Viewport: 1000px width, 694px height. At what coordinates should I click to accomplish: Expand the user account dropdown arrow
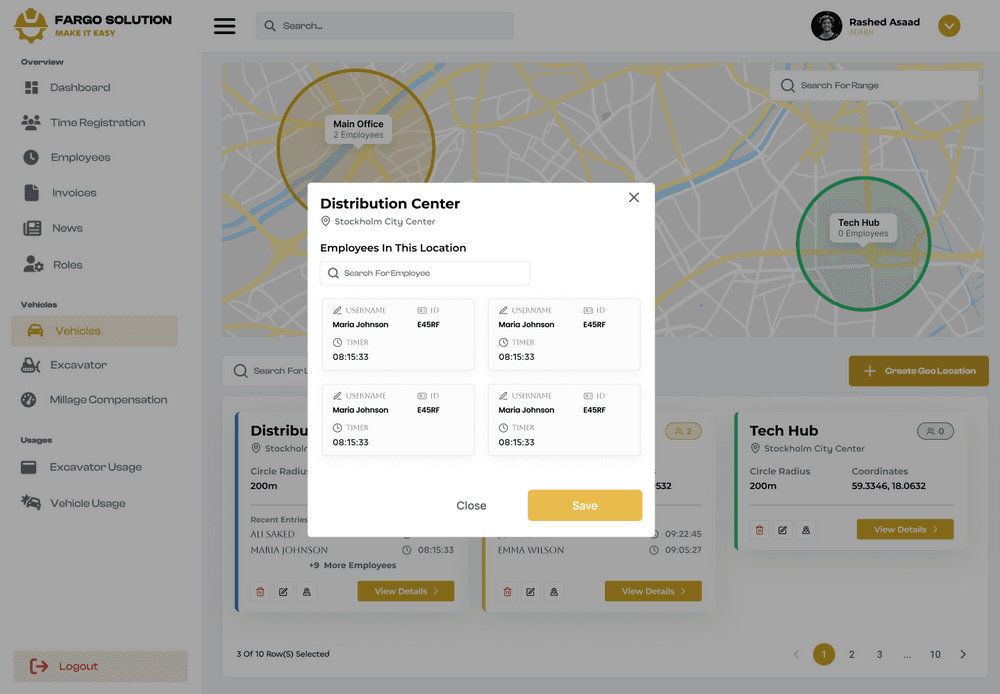coord(949,27)
